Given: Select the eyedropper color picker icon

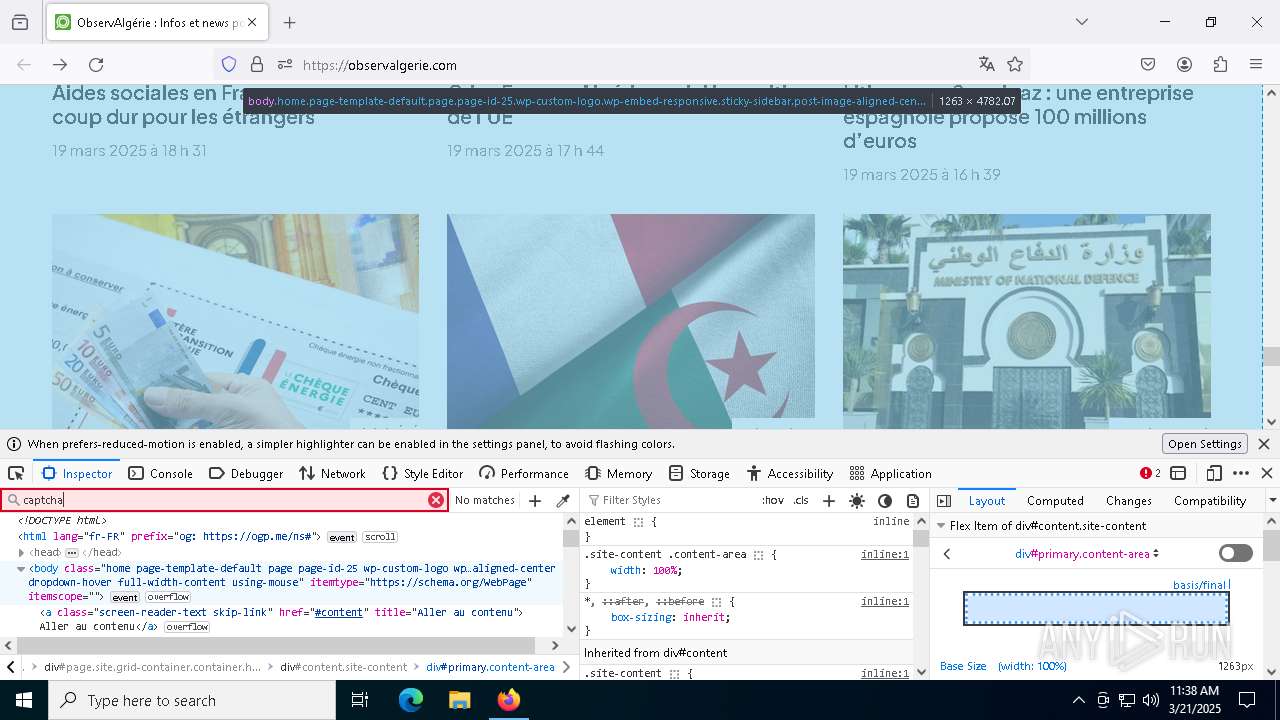Looking at the screenshot, I should point(563,500).
